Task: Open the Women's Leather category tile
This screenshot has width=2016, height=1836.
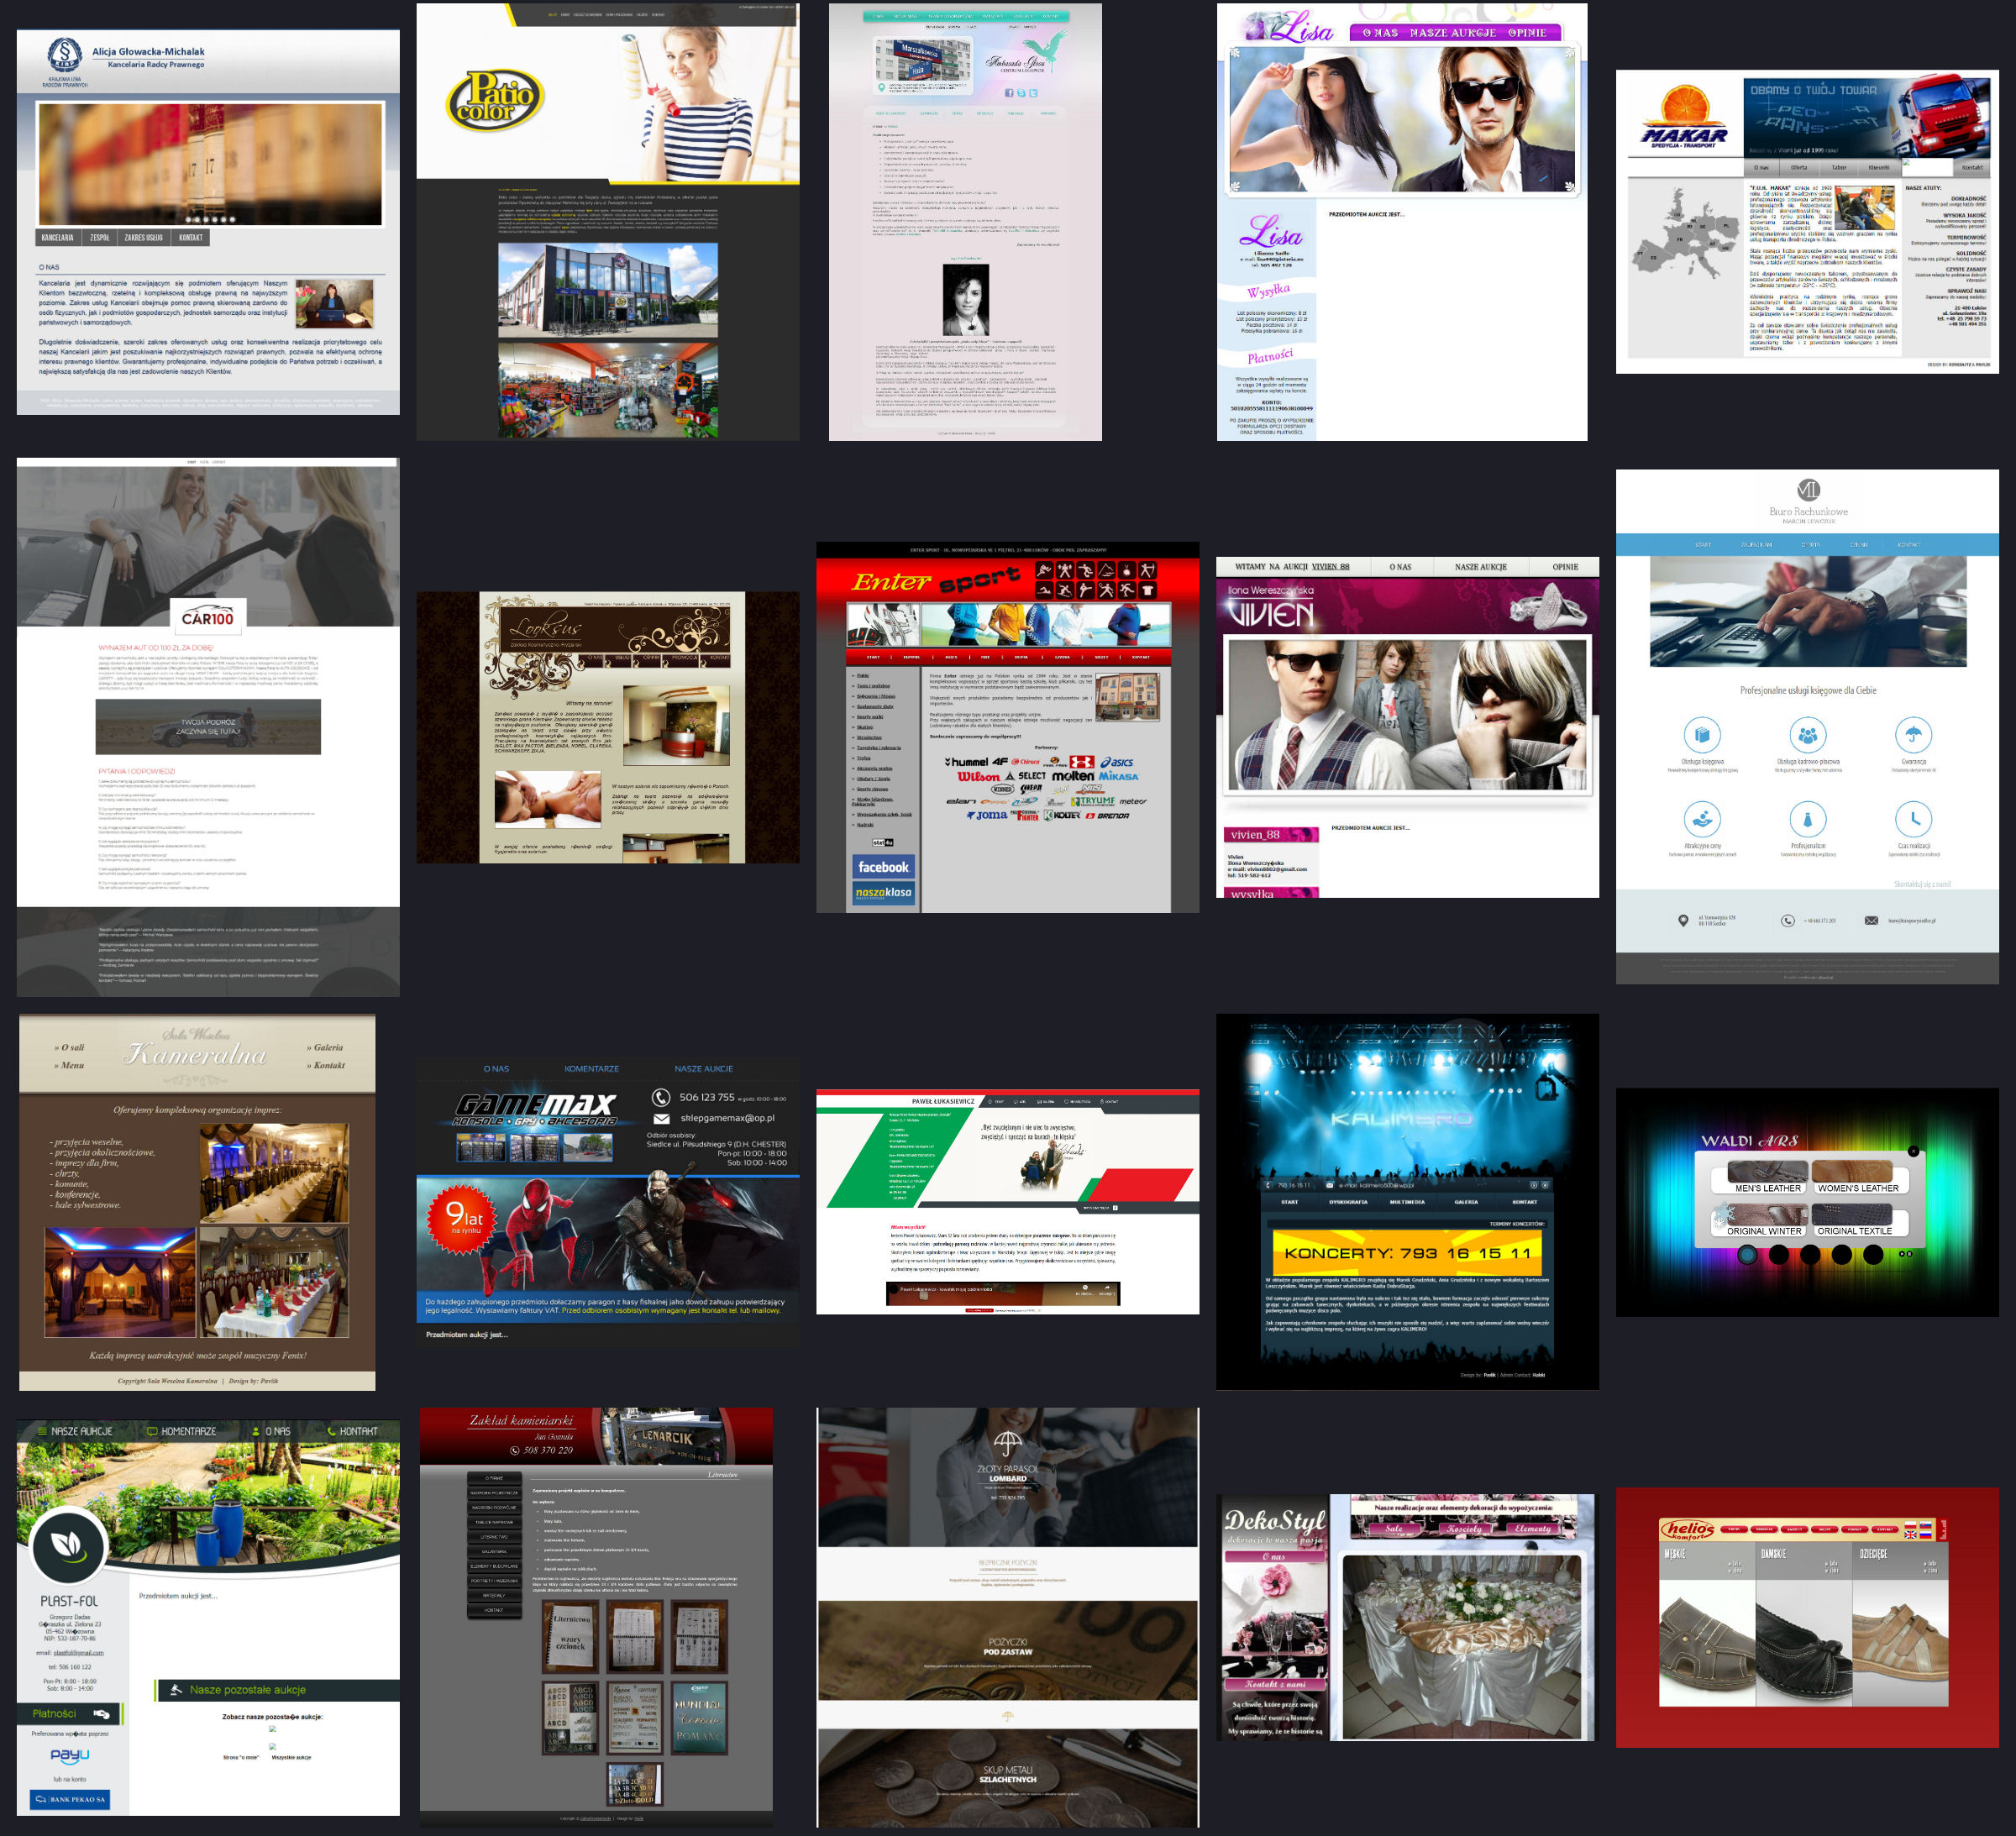Action: (x=1857, y=1178)
